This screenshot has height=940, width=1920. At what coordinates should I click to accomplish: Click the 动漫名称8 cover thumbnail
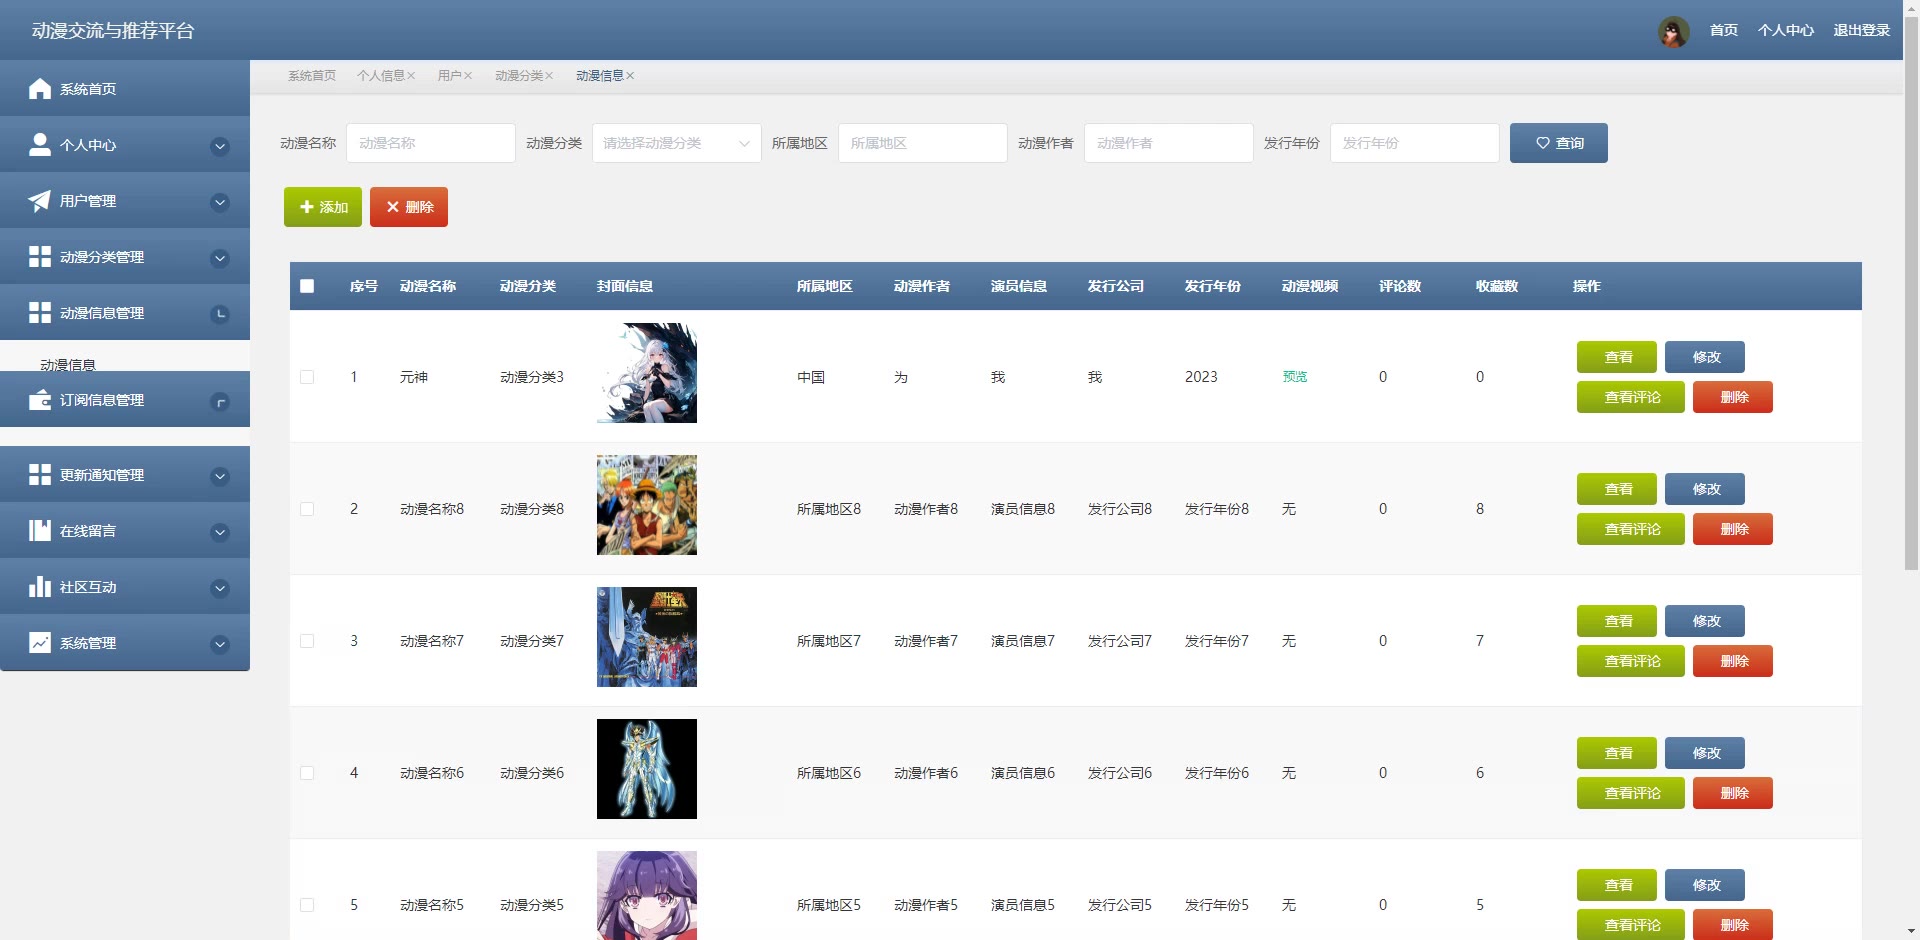point(647,505)
